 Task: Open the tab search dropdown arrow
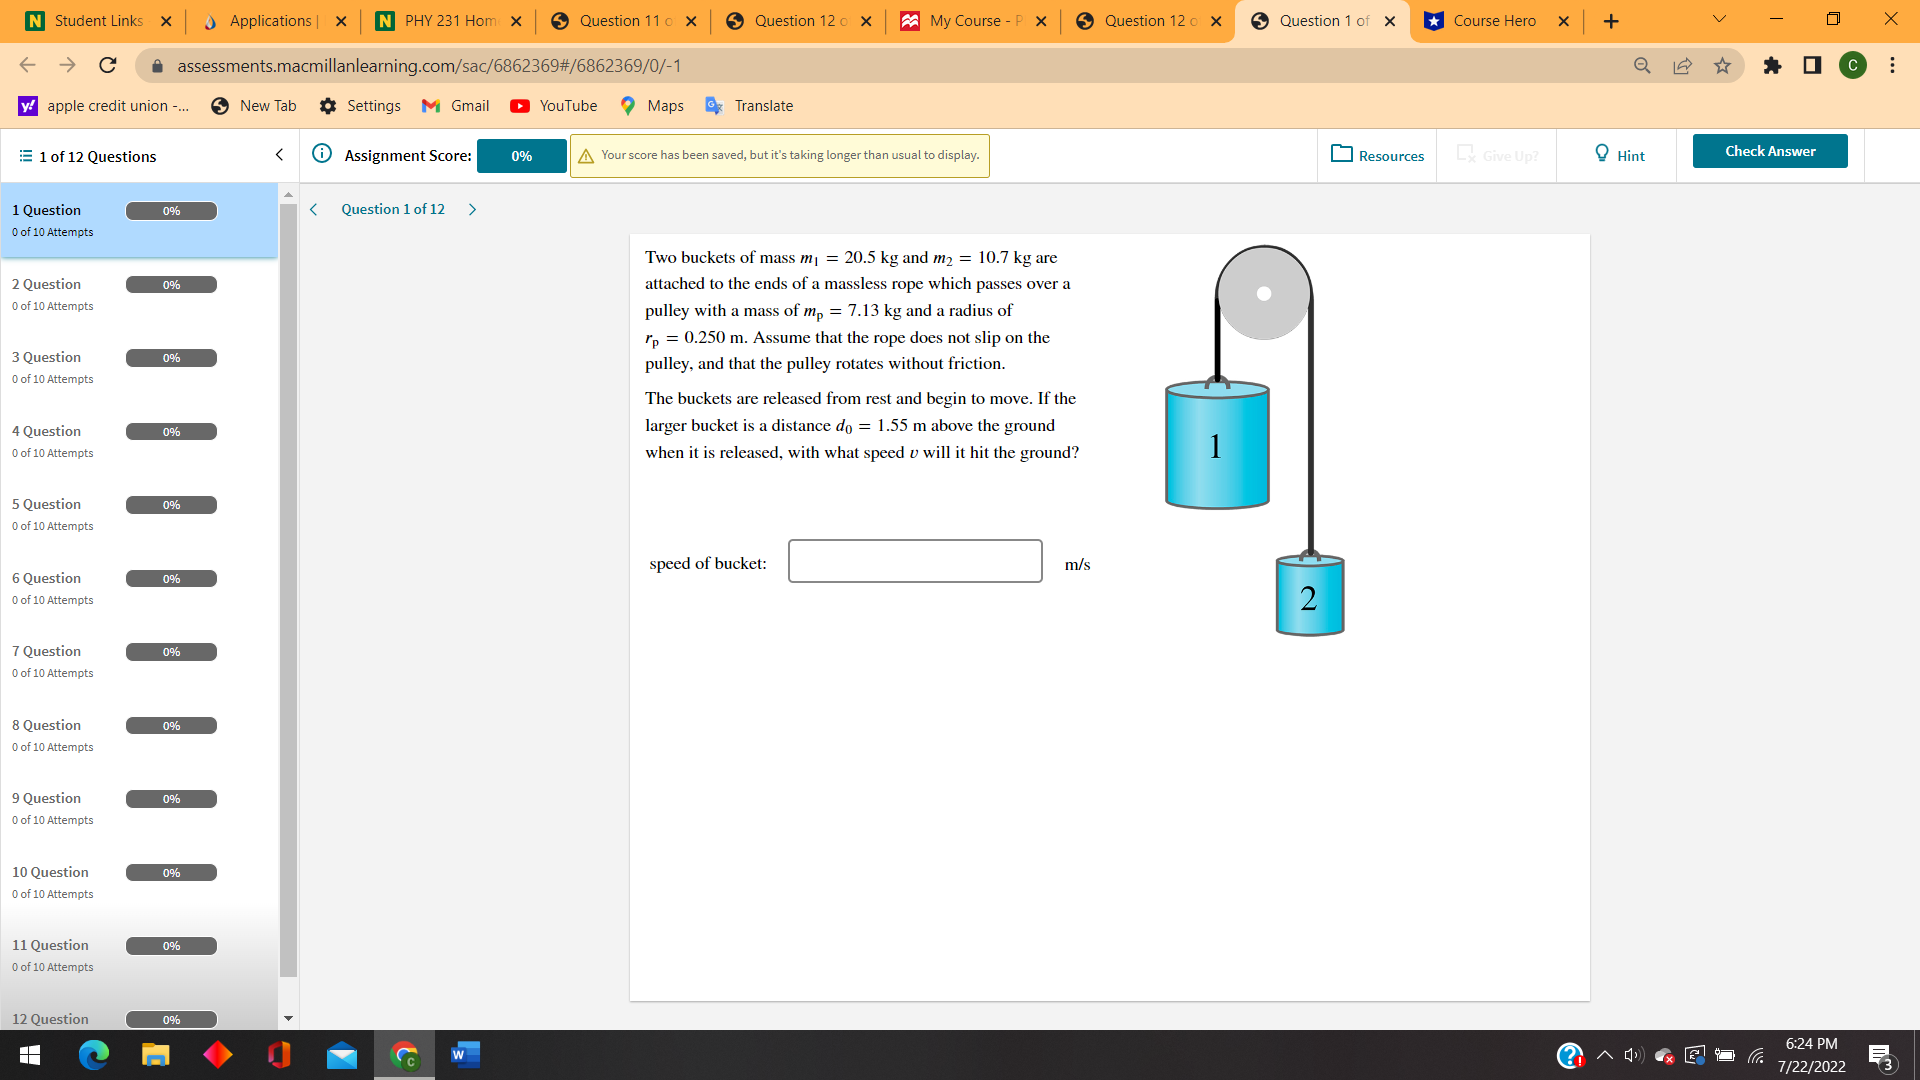click(x=1719, y=20)
